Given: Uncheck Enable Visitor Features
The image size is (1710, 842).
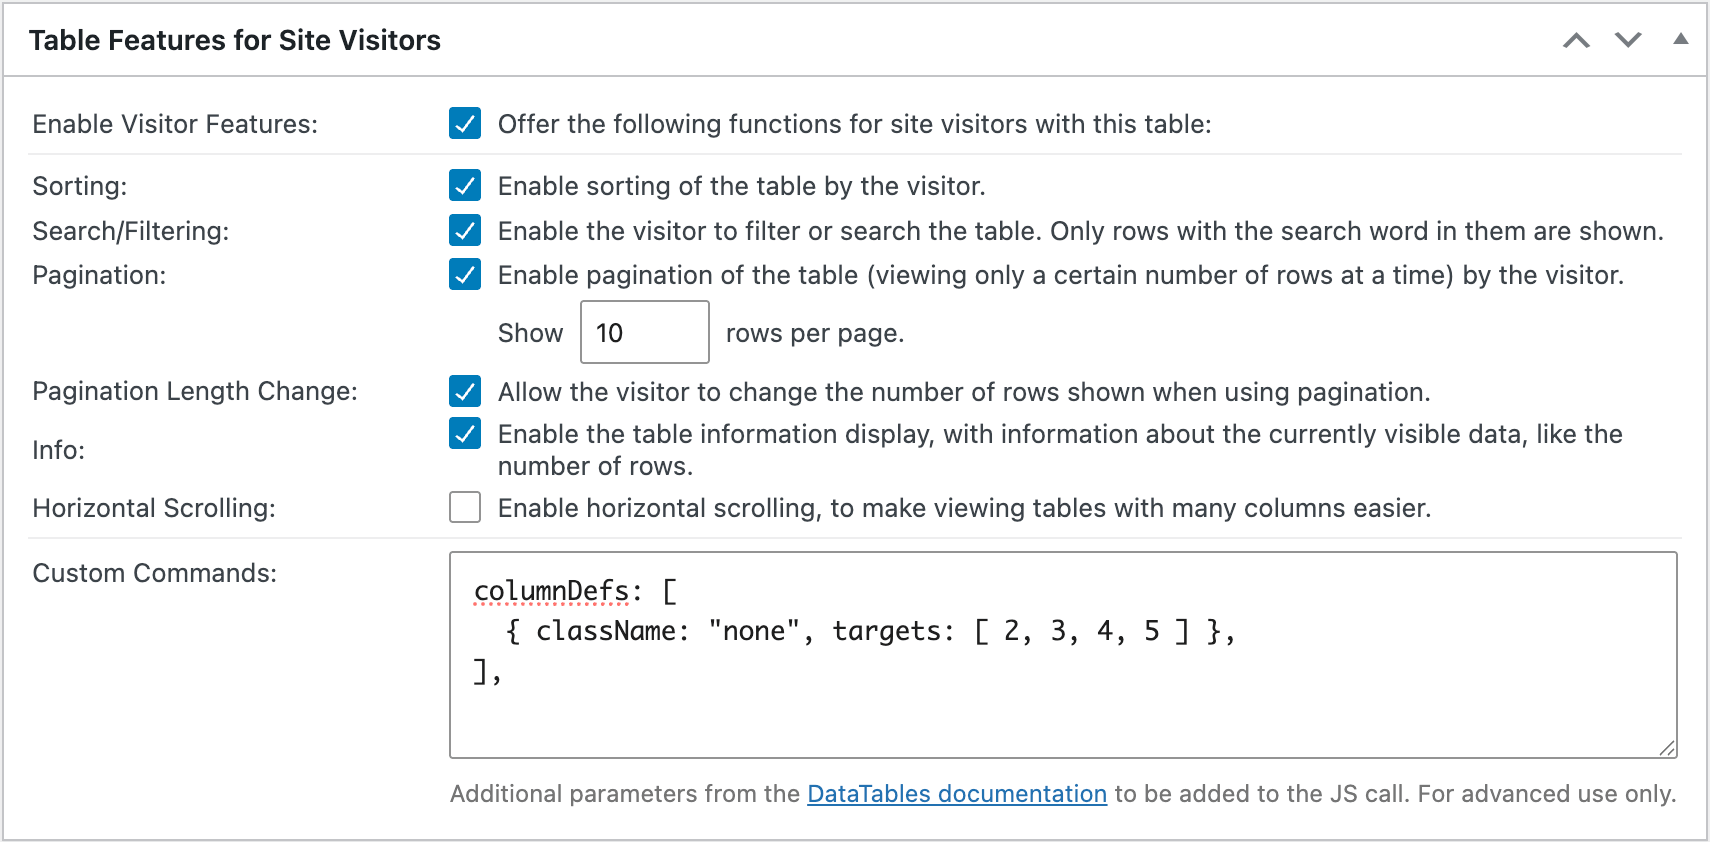Looking at the screenshot, I should point(464,124).
